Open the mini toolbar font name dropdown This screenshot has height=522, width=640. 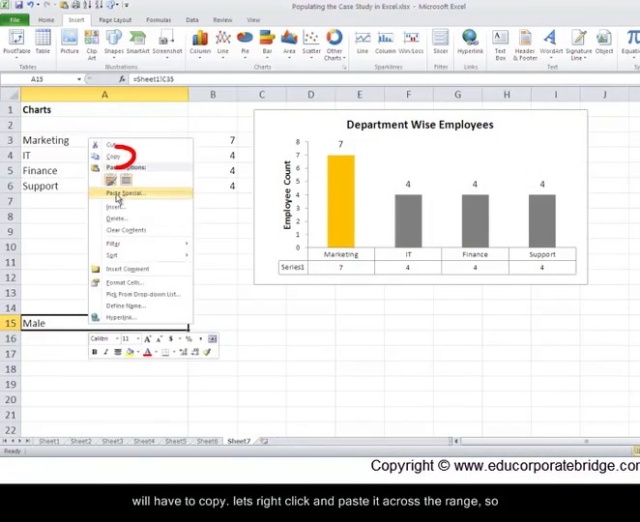point(117,339)
